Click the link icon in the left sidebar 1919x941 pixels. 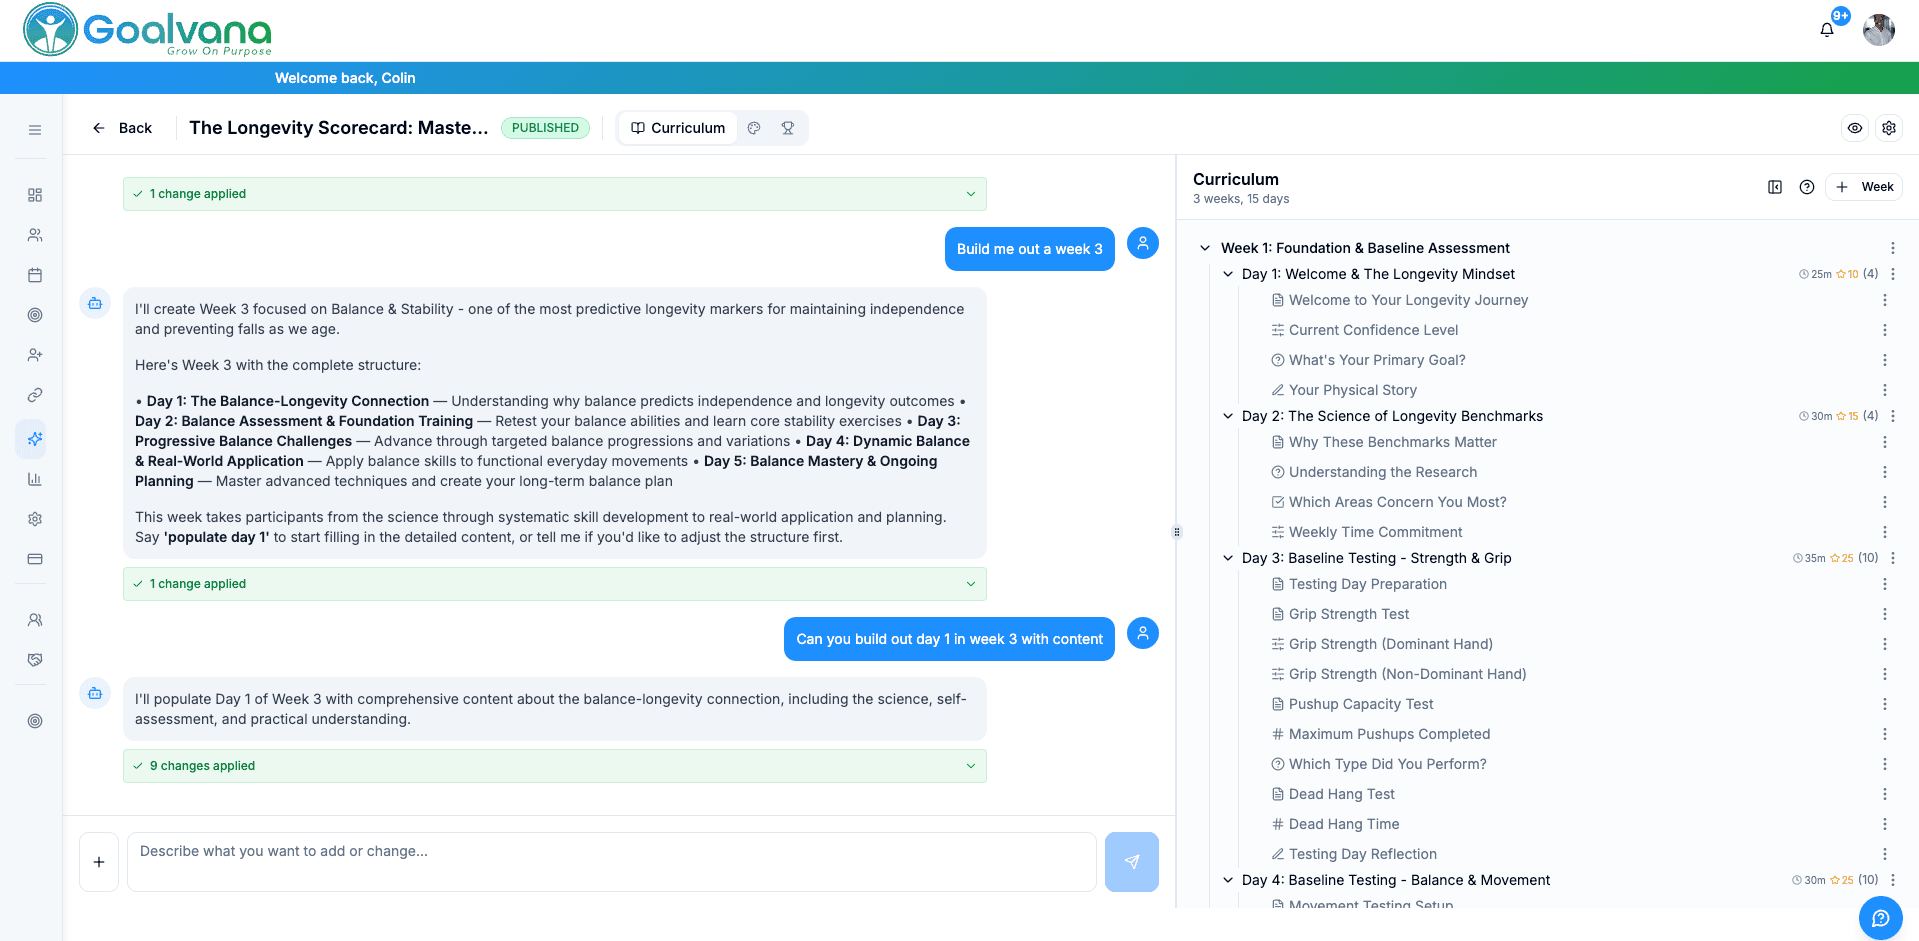pos(34,395)
